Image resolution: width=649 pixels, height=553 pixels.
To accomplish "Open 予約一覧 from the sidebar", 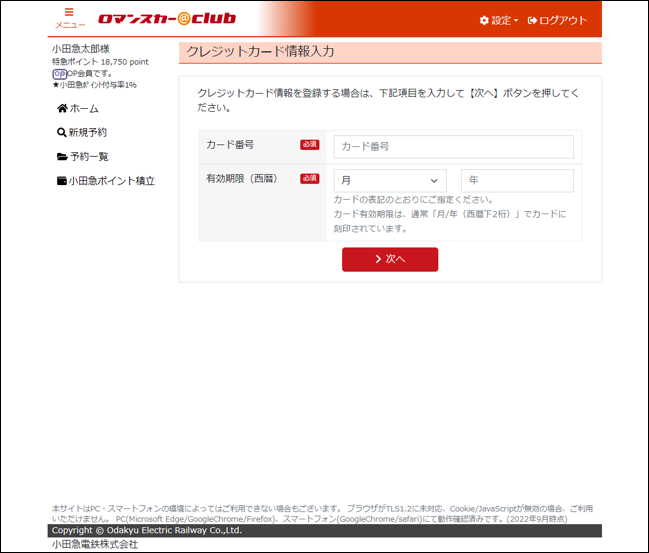I will (89, 157).
